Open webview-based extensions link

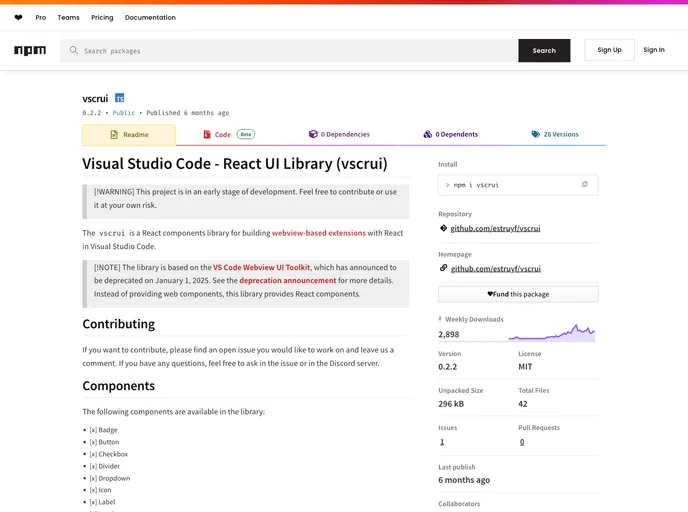point(319,233)
